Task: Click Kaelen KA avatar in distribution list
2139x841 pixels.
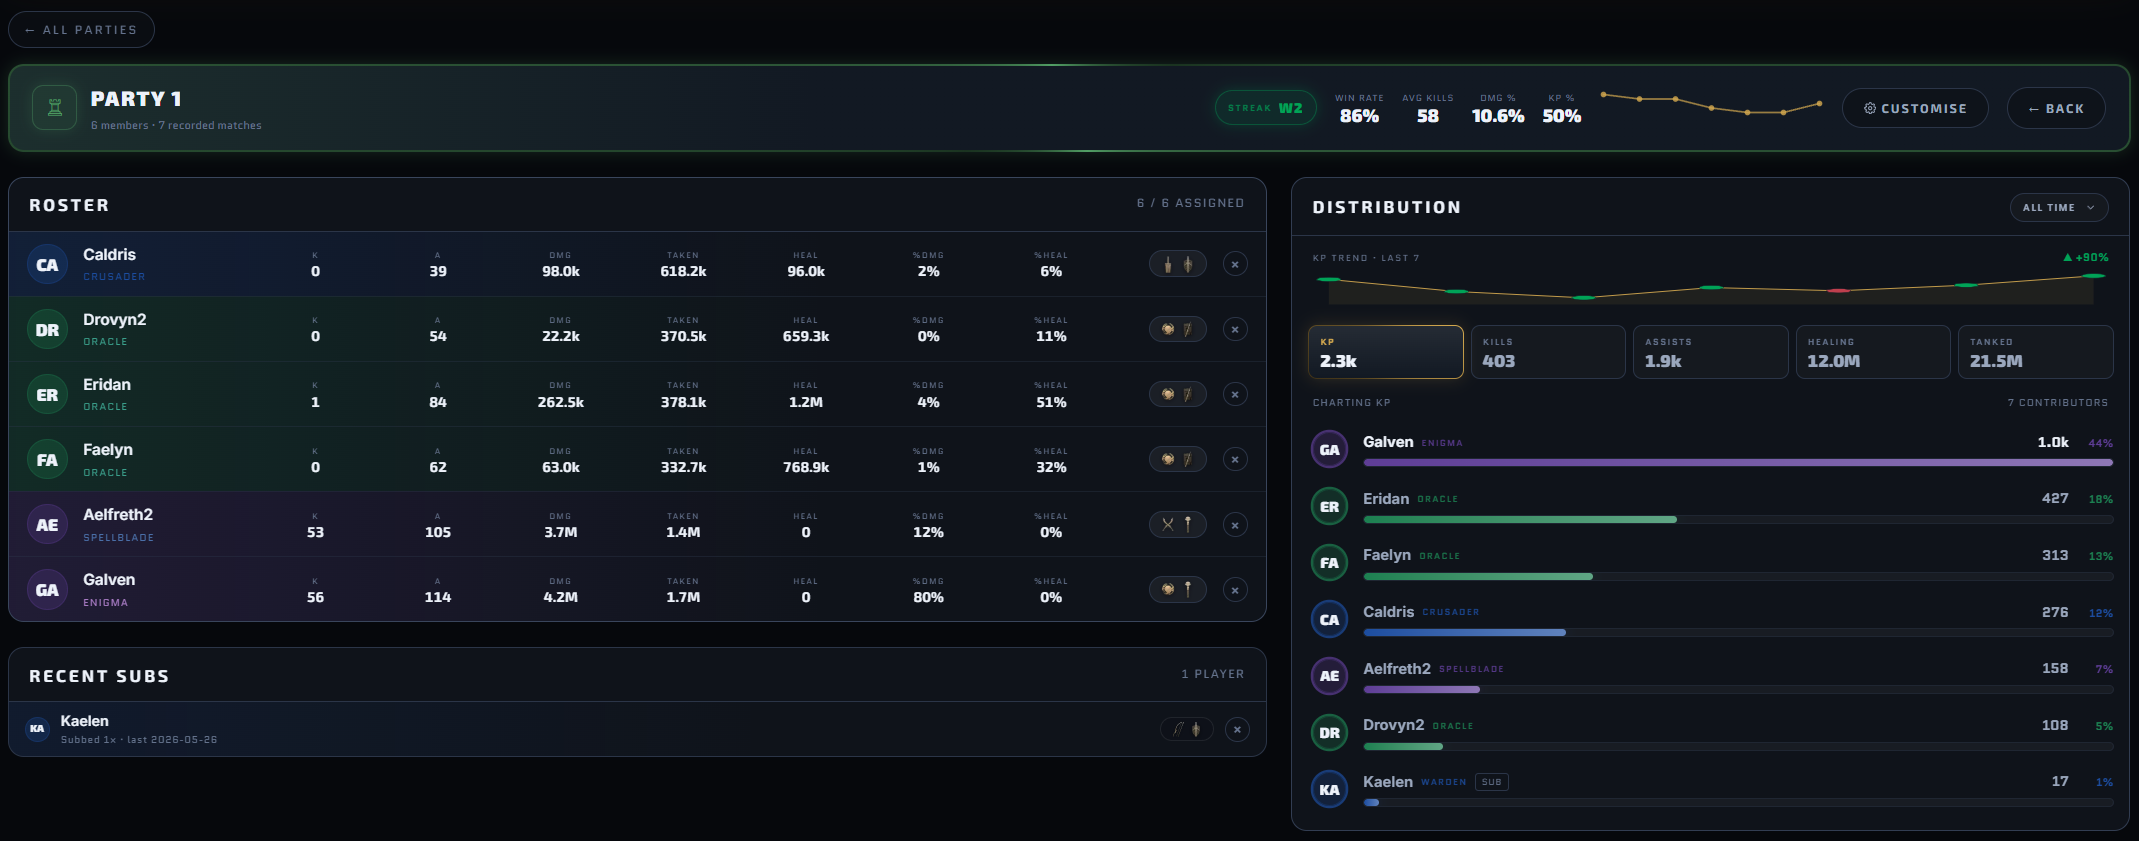Action: (1329, 790)
